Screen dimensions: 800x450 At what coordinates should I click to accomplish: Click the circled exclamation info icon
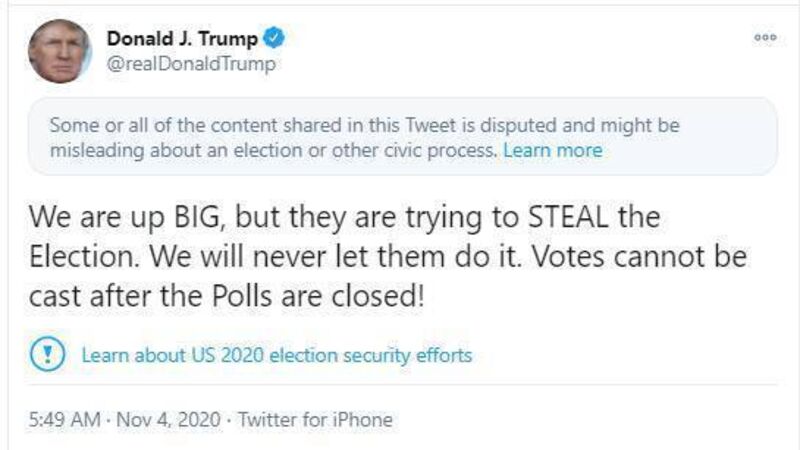tap(48, 354)
